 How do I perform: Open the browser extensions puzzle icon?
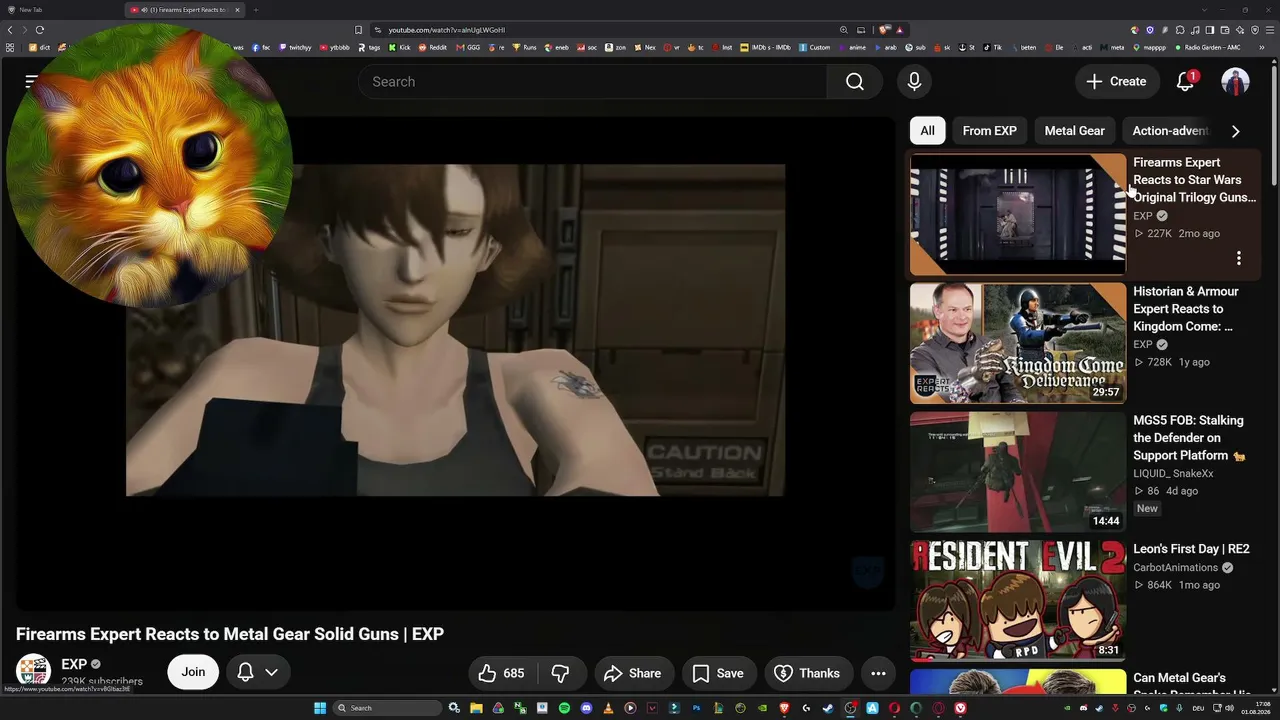tap(1180, 30)
